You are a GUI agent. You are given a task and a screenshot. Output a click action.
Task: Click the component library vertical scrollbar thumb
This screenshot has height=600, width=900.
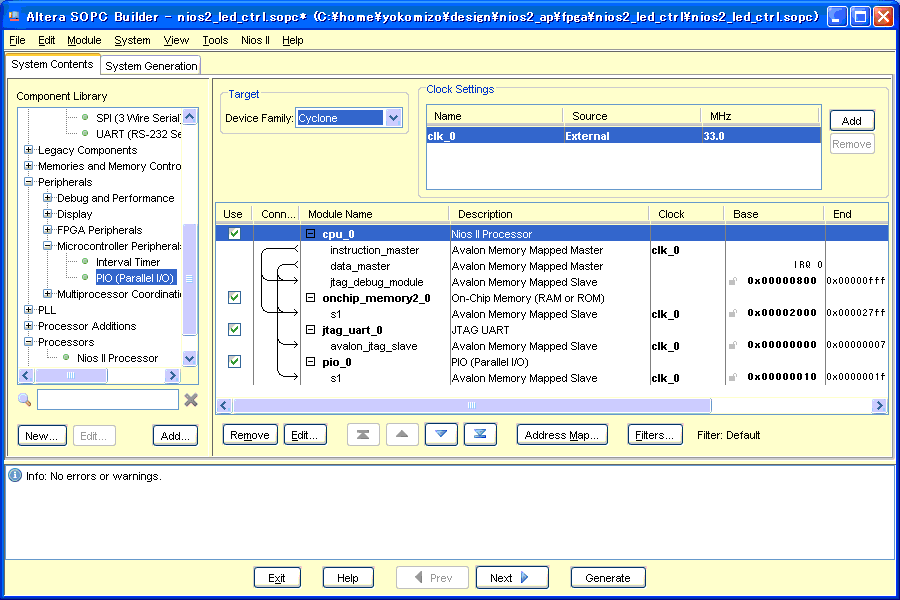pyautogui.click(x=189, y=278)
